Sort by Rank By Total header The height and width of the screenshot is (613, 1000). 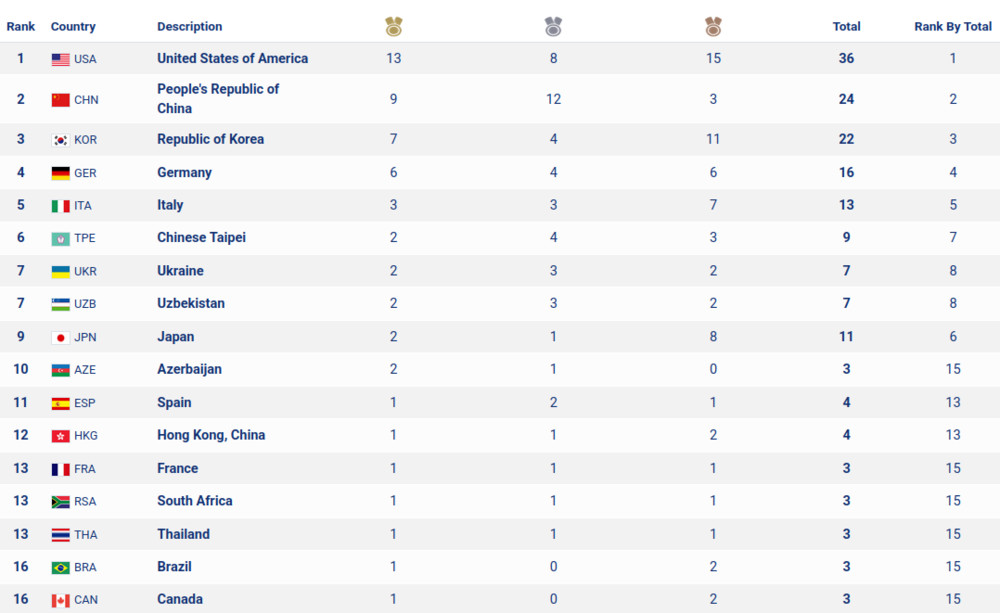tap(953, 26)
